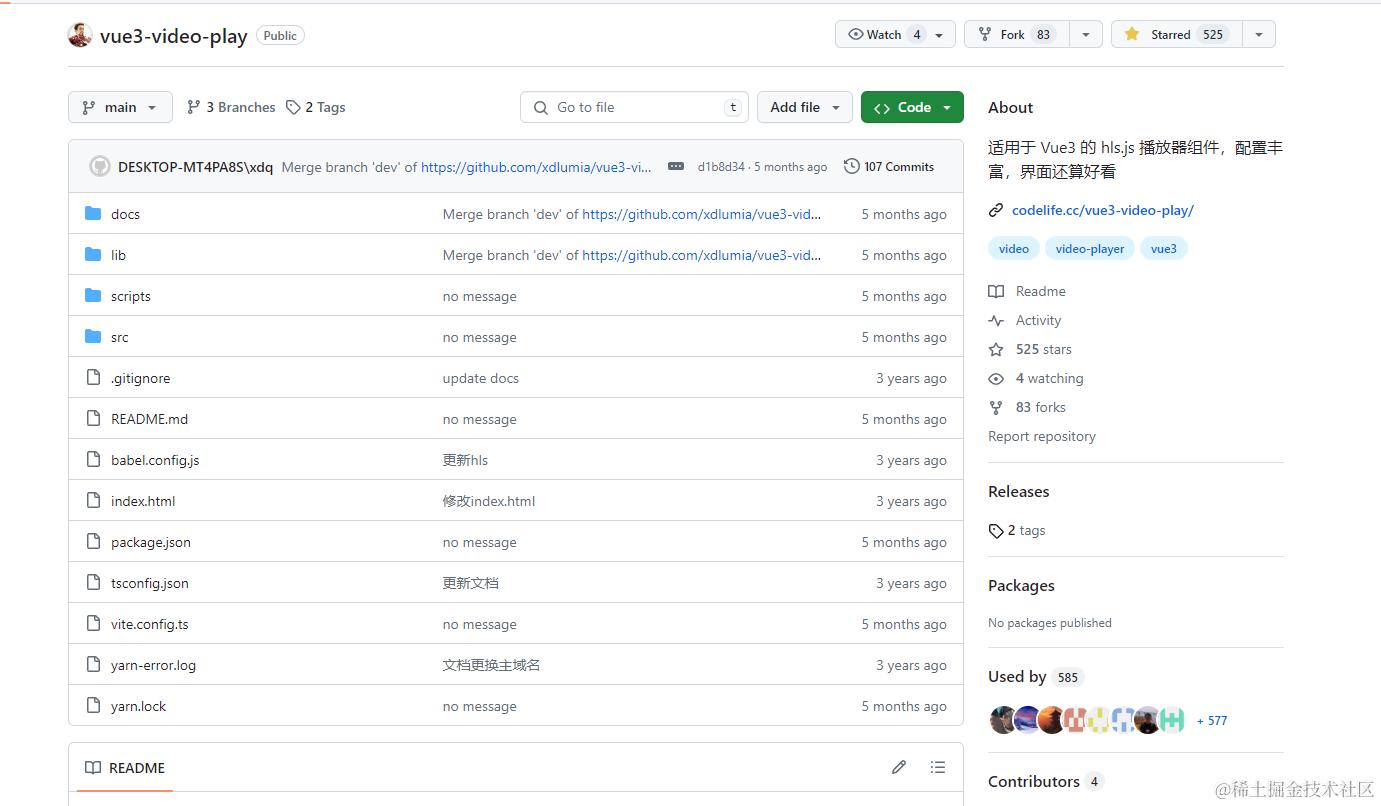Open the scripts folder icon

pyautogui.click(x=94, y=296)
